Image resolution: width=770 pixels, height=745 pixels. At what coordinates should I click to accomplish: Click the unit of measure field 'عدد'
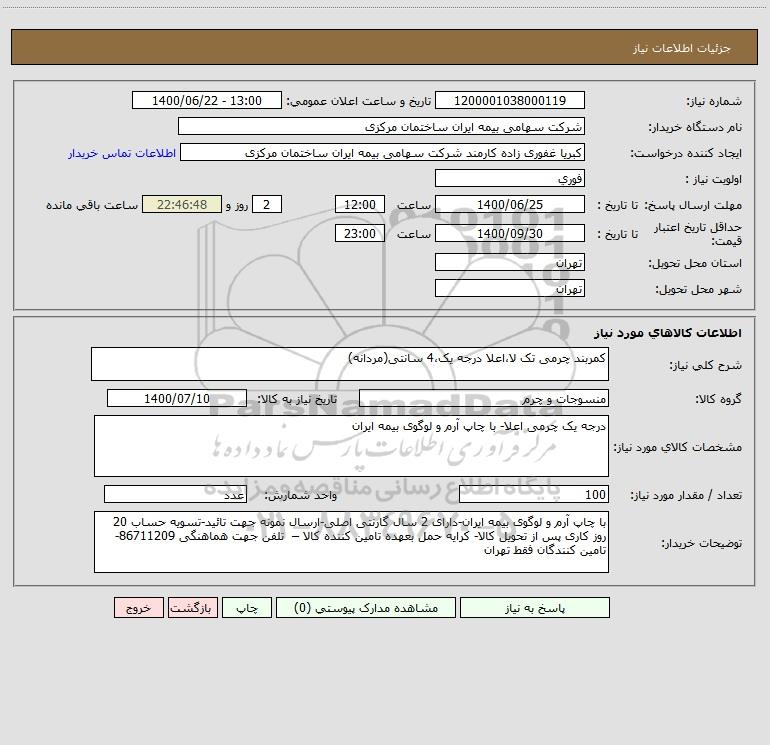click(x=175, y=494)
